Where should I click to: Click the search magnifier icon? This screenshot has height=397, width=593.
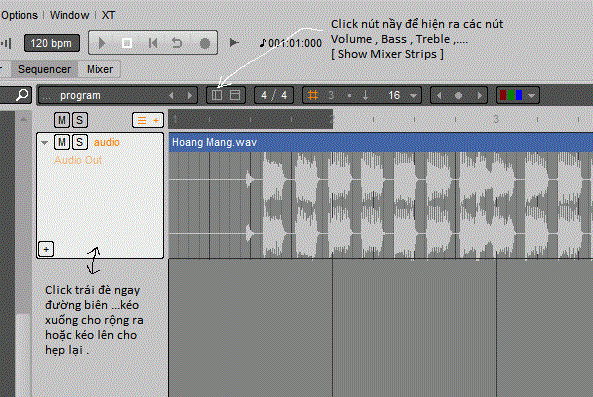(22, 95)
